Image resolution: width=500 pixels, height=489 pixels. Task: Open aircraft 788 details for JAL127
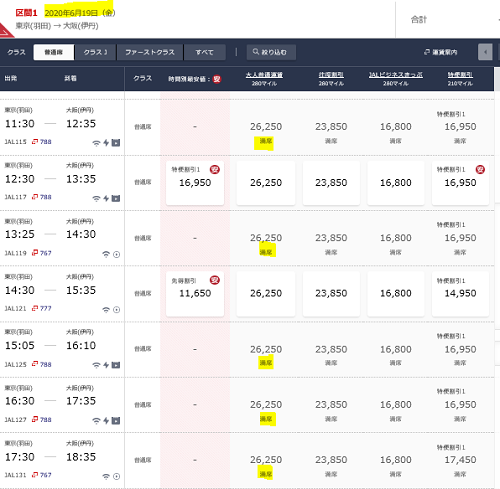point(42,419)
